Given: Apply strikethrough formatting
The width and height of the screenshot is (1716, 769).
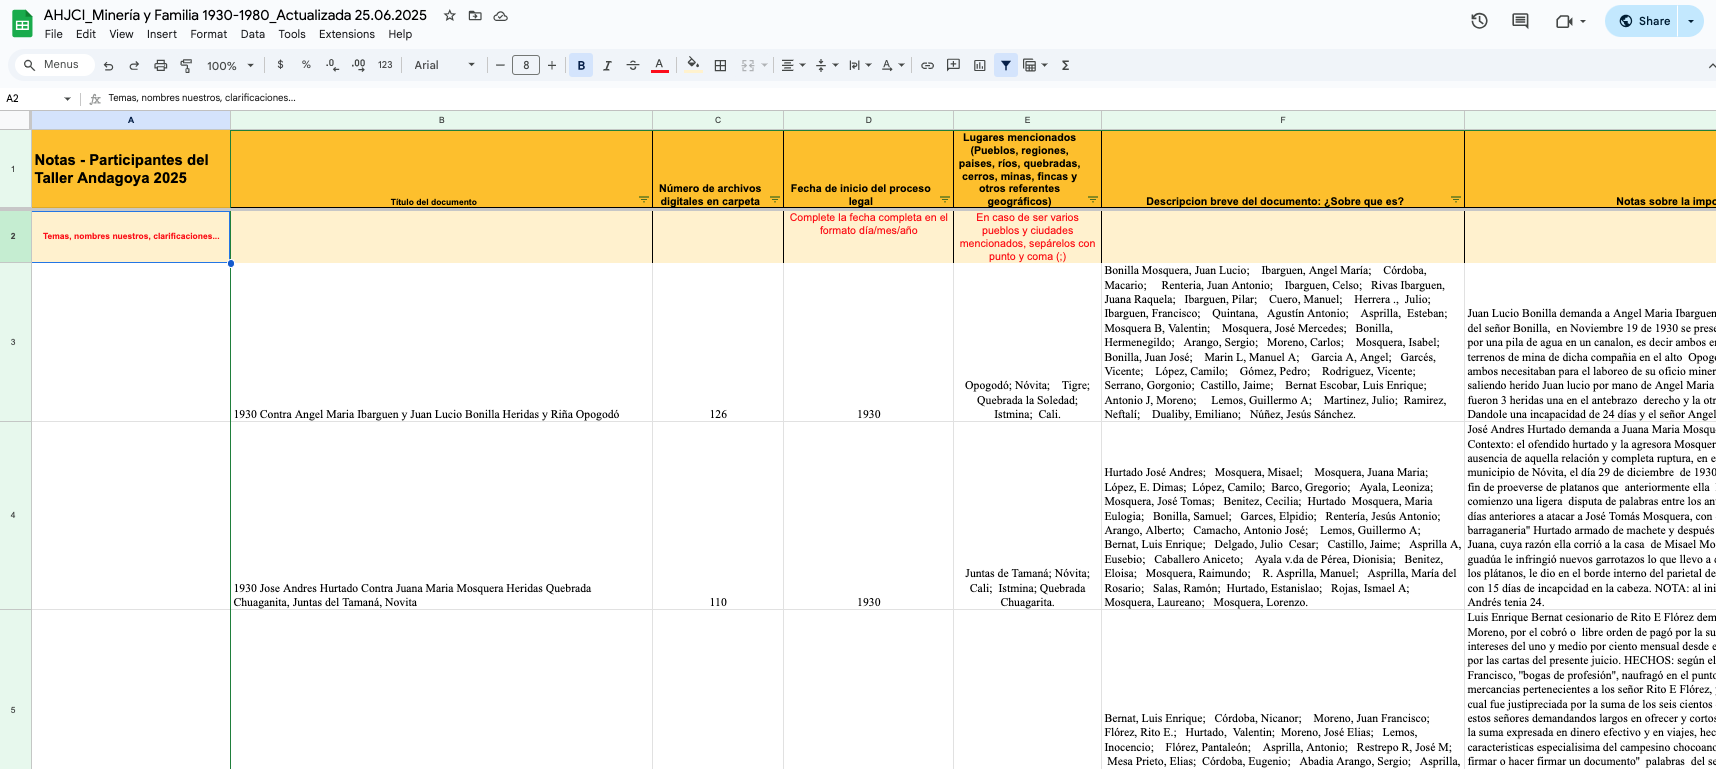Looking at the screenshot, I should 633,66.
